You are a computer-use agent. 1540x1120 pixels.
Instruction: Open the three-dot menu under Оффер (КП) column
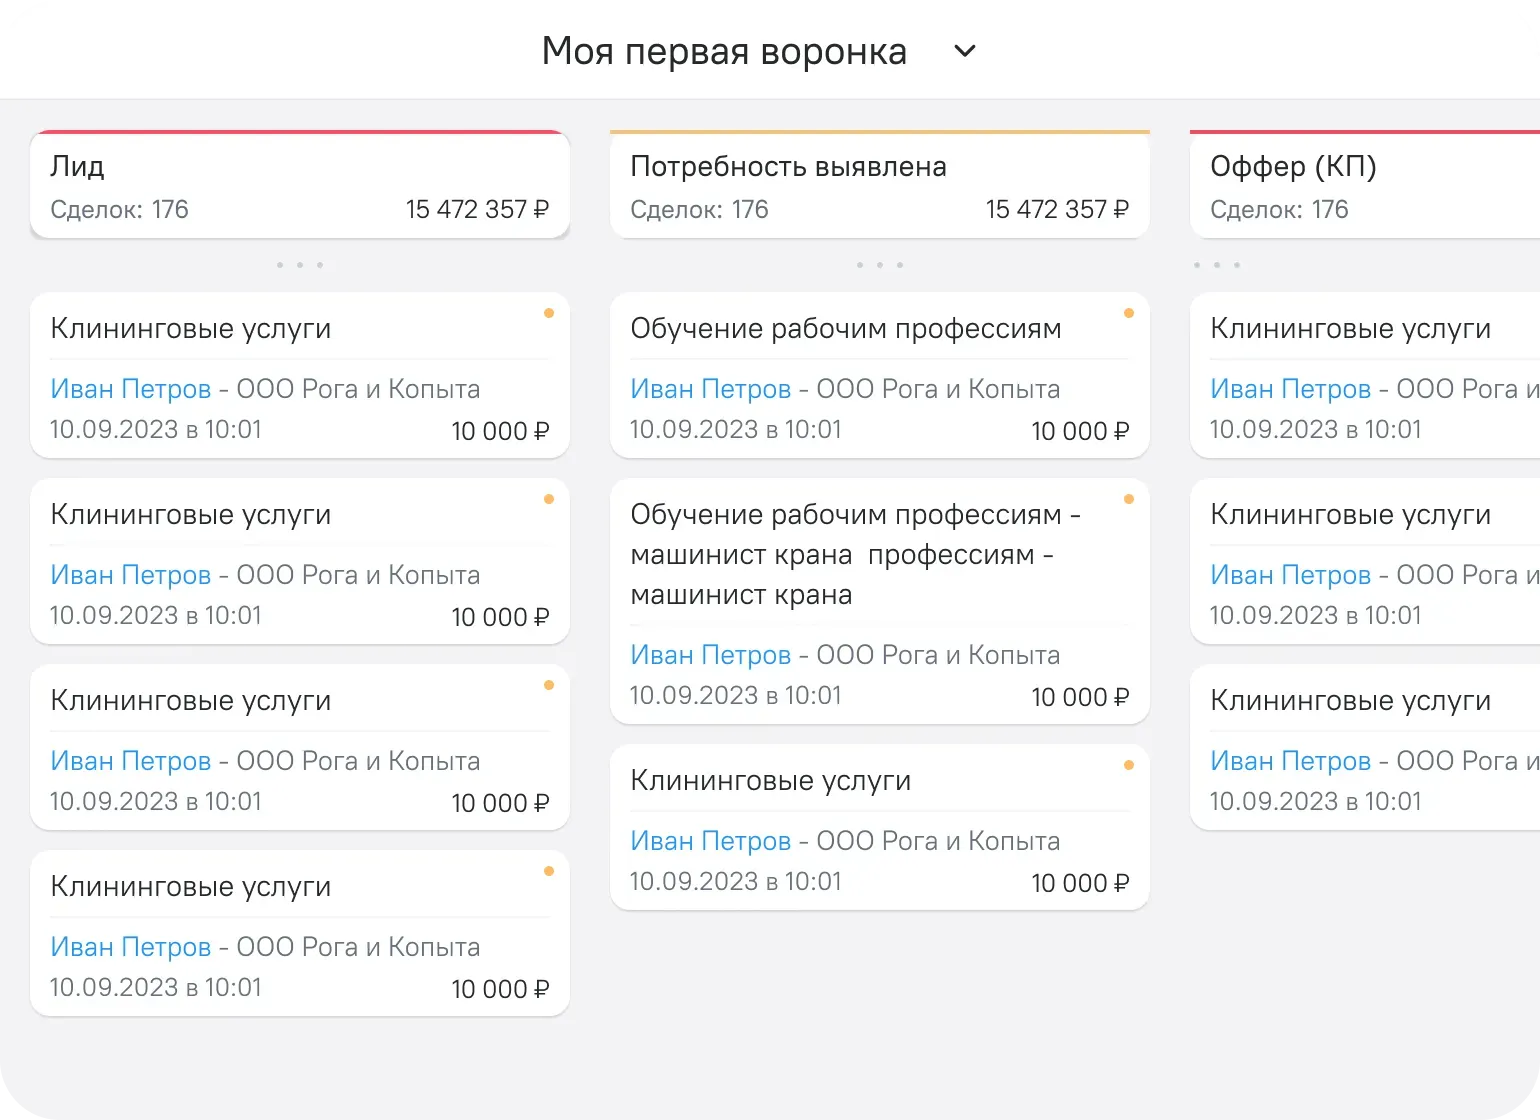(1217, 264)
